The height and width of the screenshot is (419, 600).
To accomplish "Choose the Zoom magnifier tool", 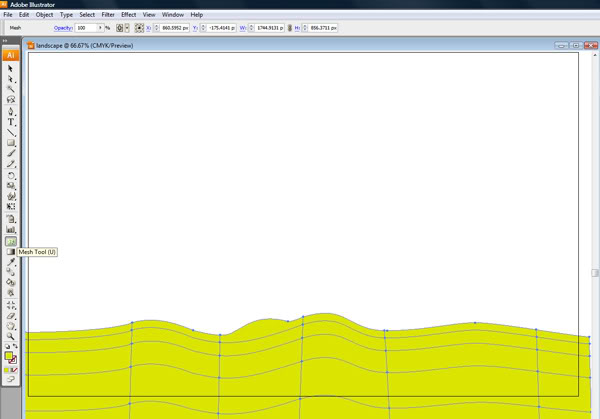I will (x=10, y=336).
